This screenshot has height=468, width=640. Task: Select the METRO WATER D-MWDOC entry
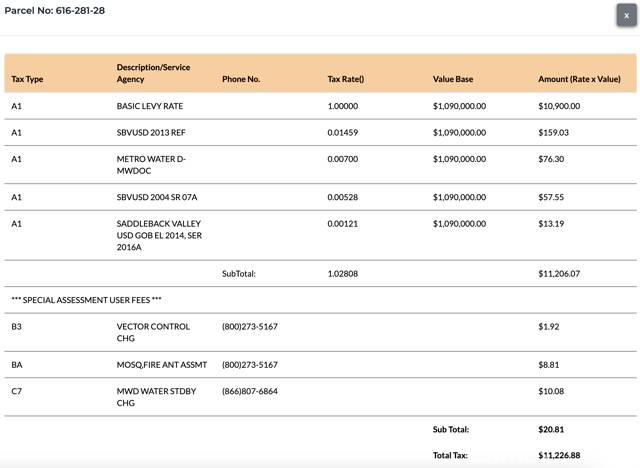coord(151,165)
